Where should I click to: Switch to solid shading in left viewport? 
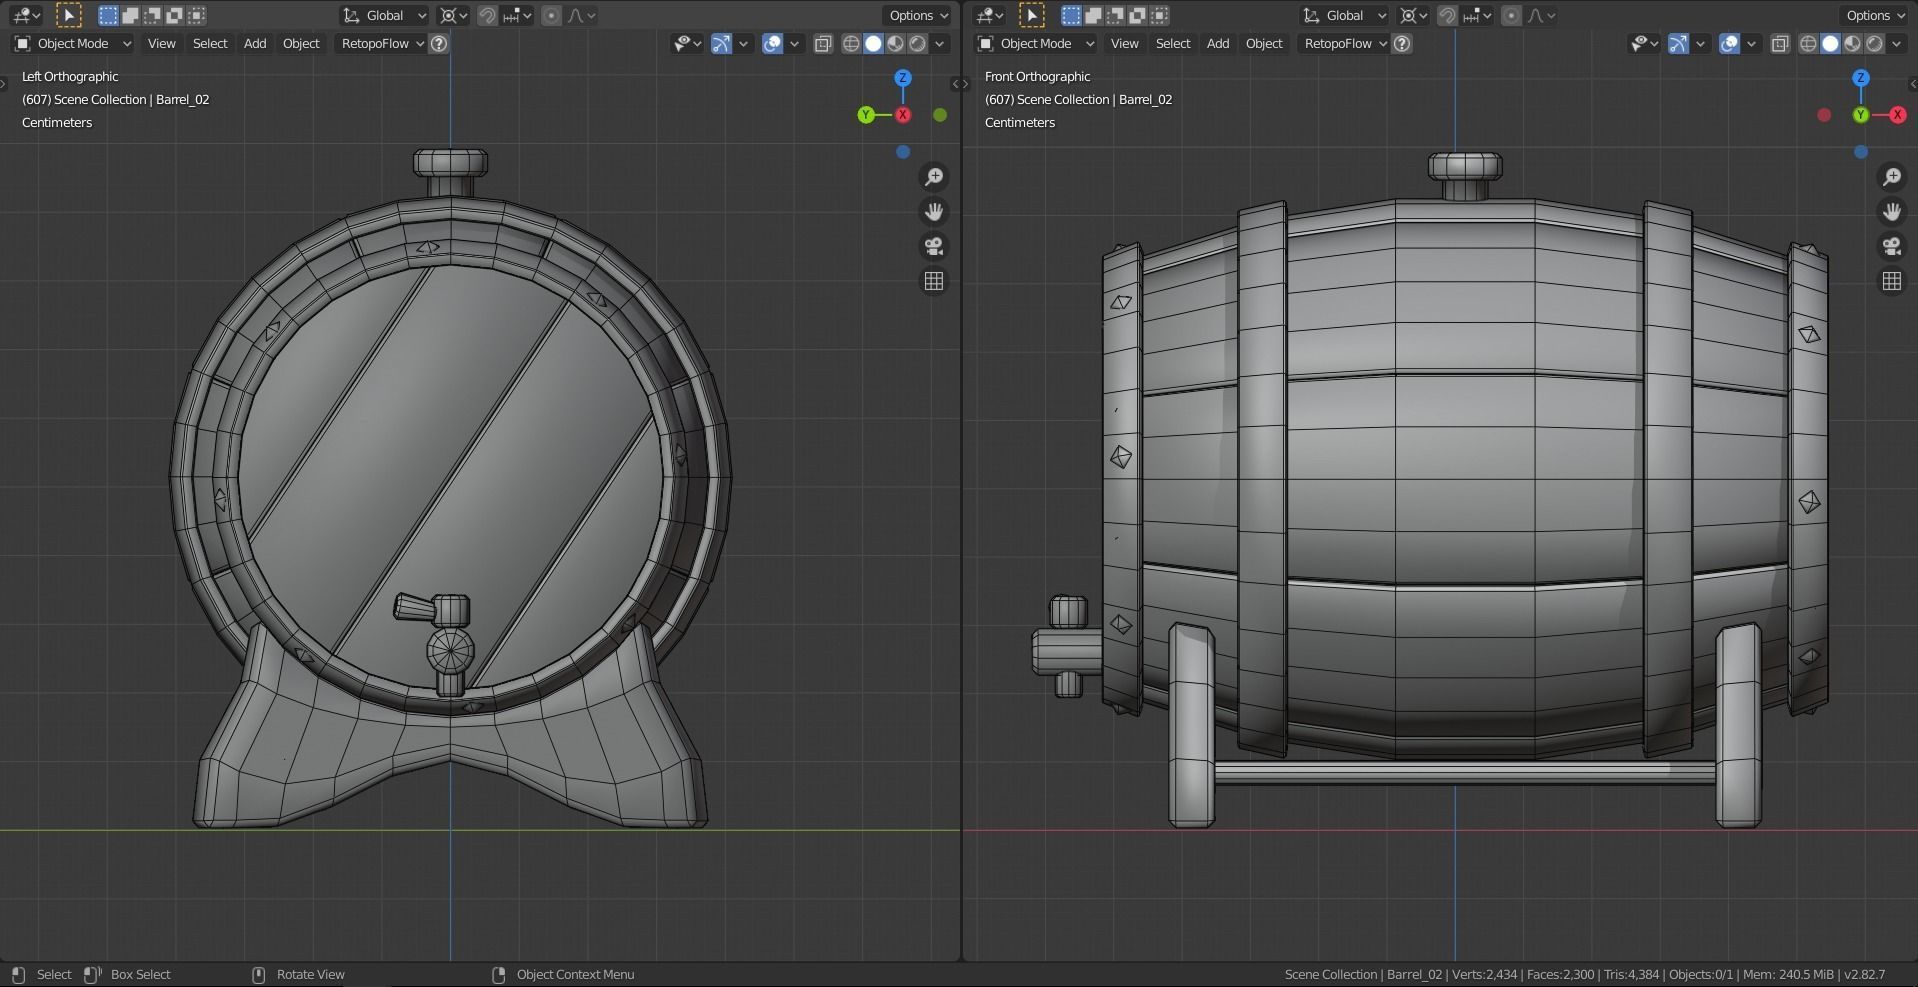tap(873, 43)
